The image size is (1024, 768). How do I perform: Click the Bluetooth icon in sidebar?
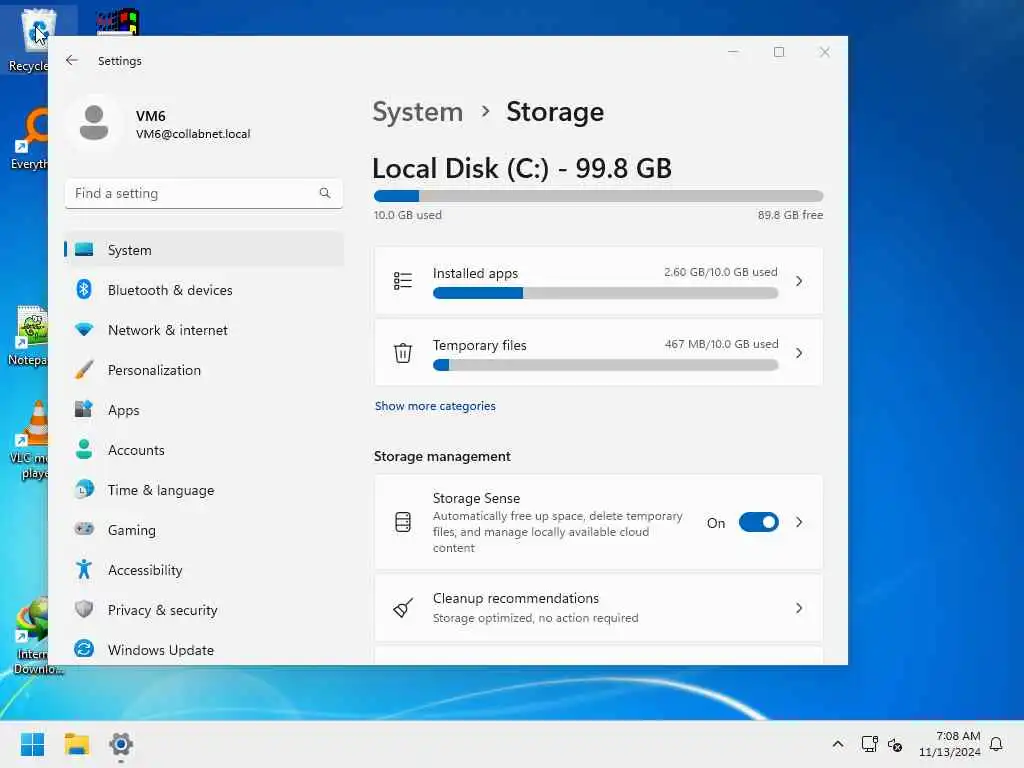(x=84, y=289)
